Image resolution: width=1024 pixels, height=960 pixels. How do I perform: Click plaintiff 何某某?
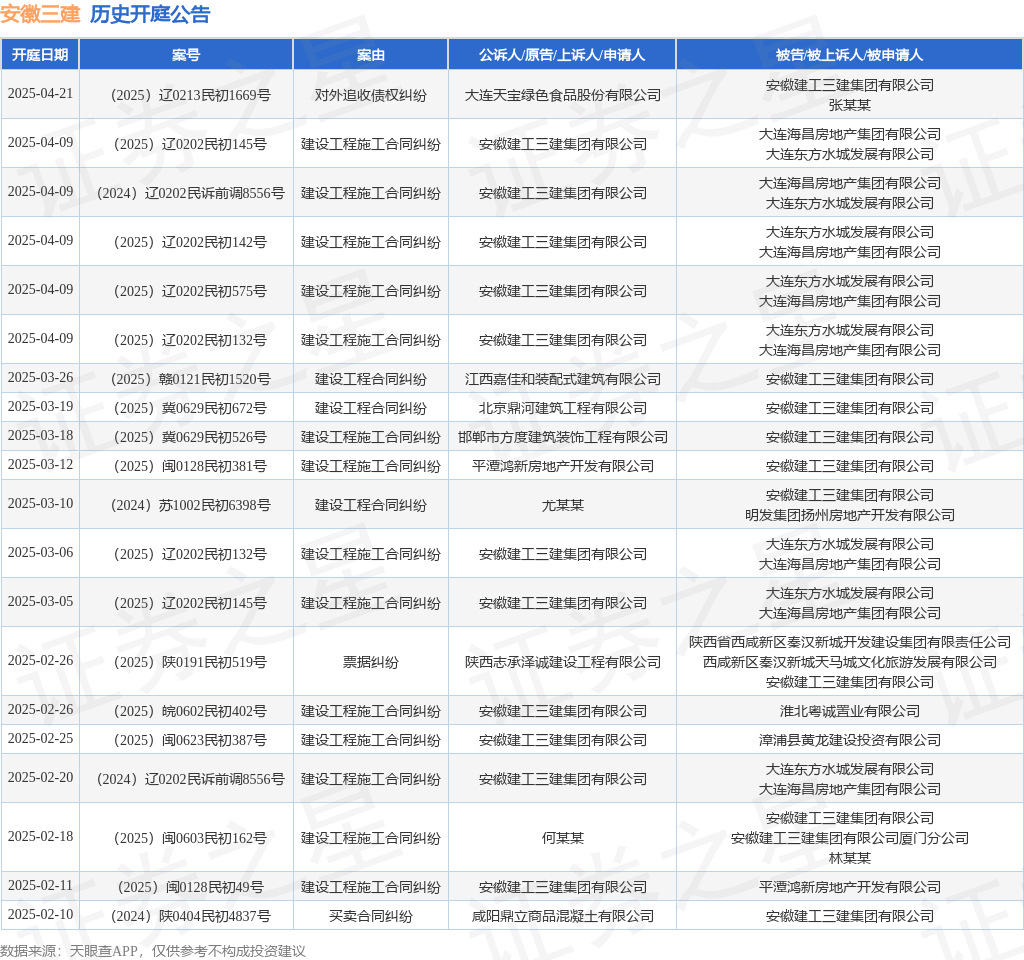point(562,838)
